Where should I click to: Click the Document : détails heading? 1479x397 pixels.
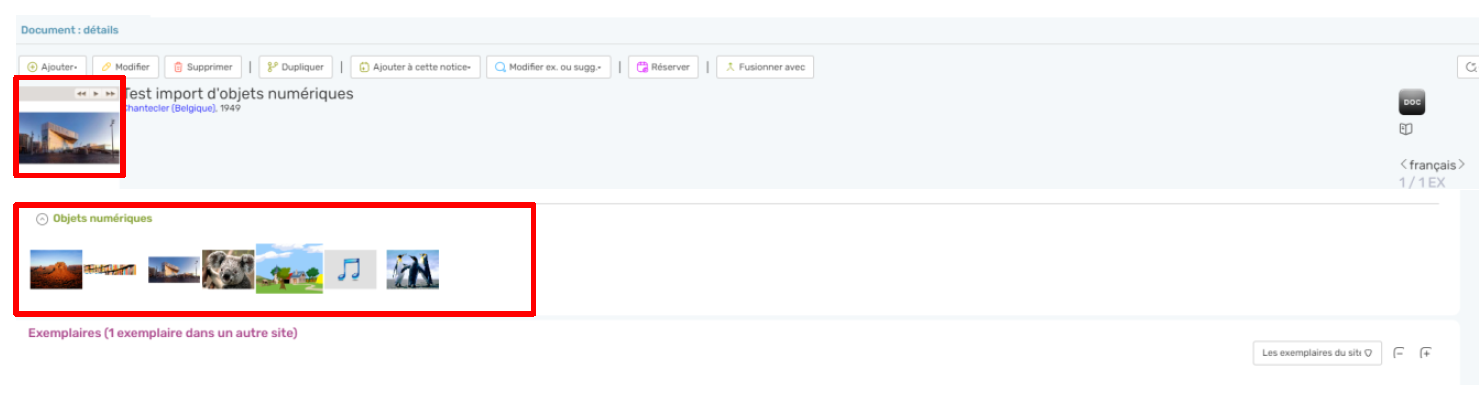click(x=69, y=30)
